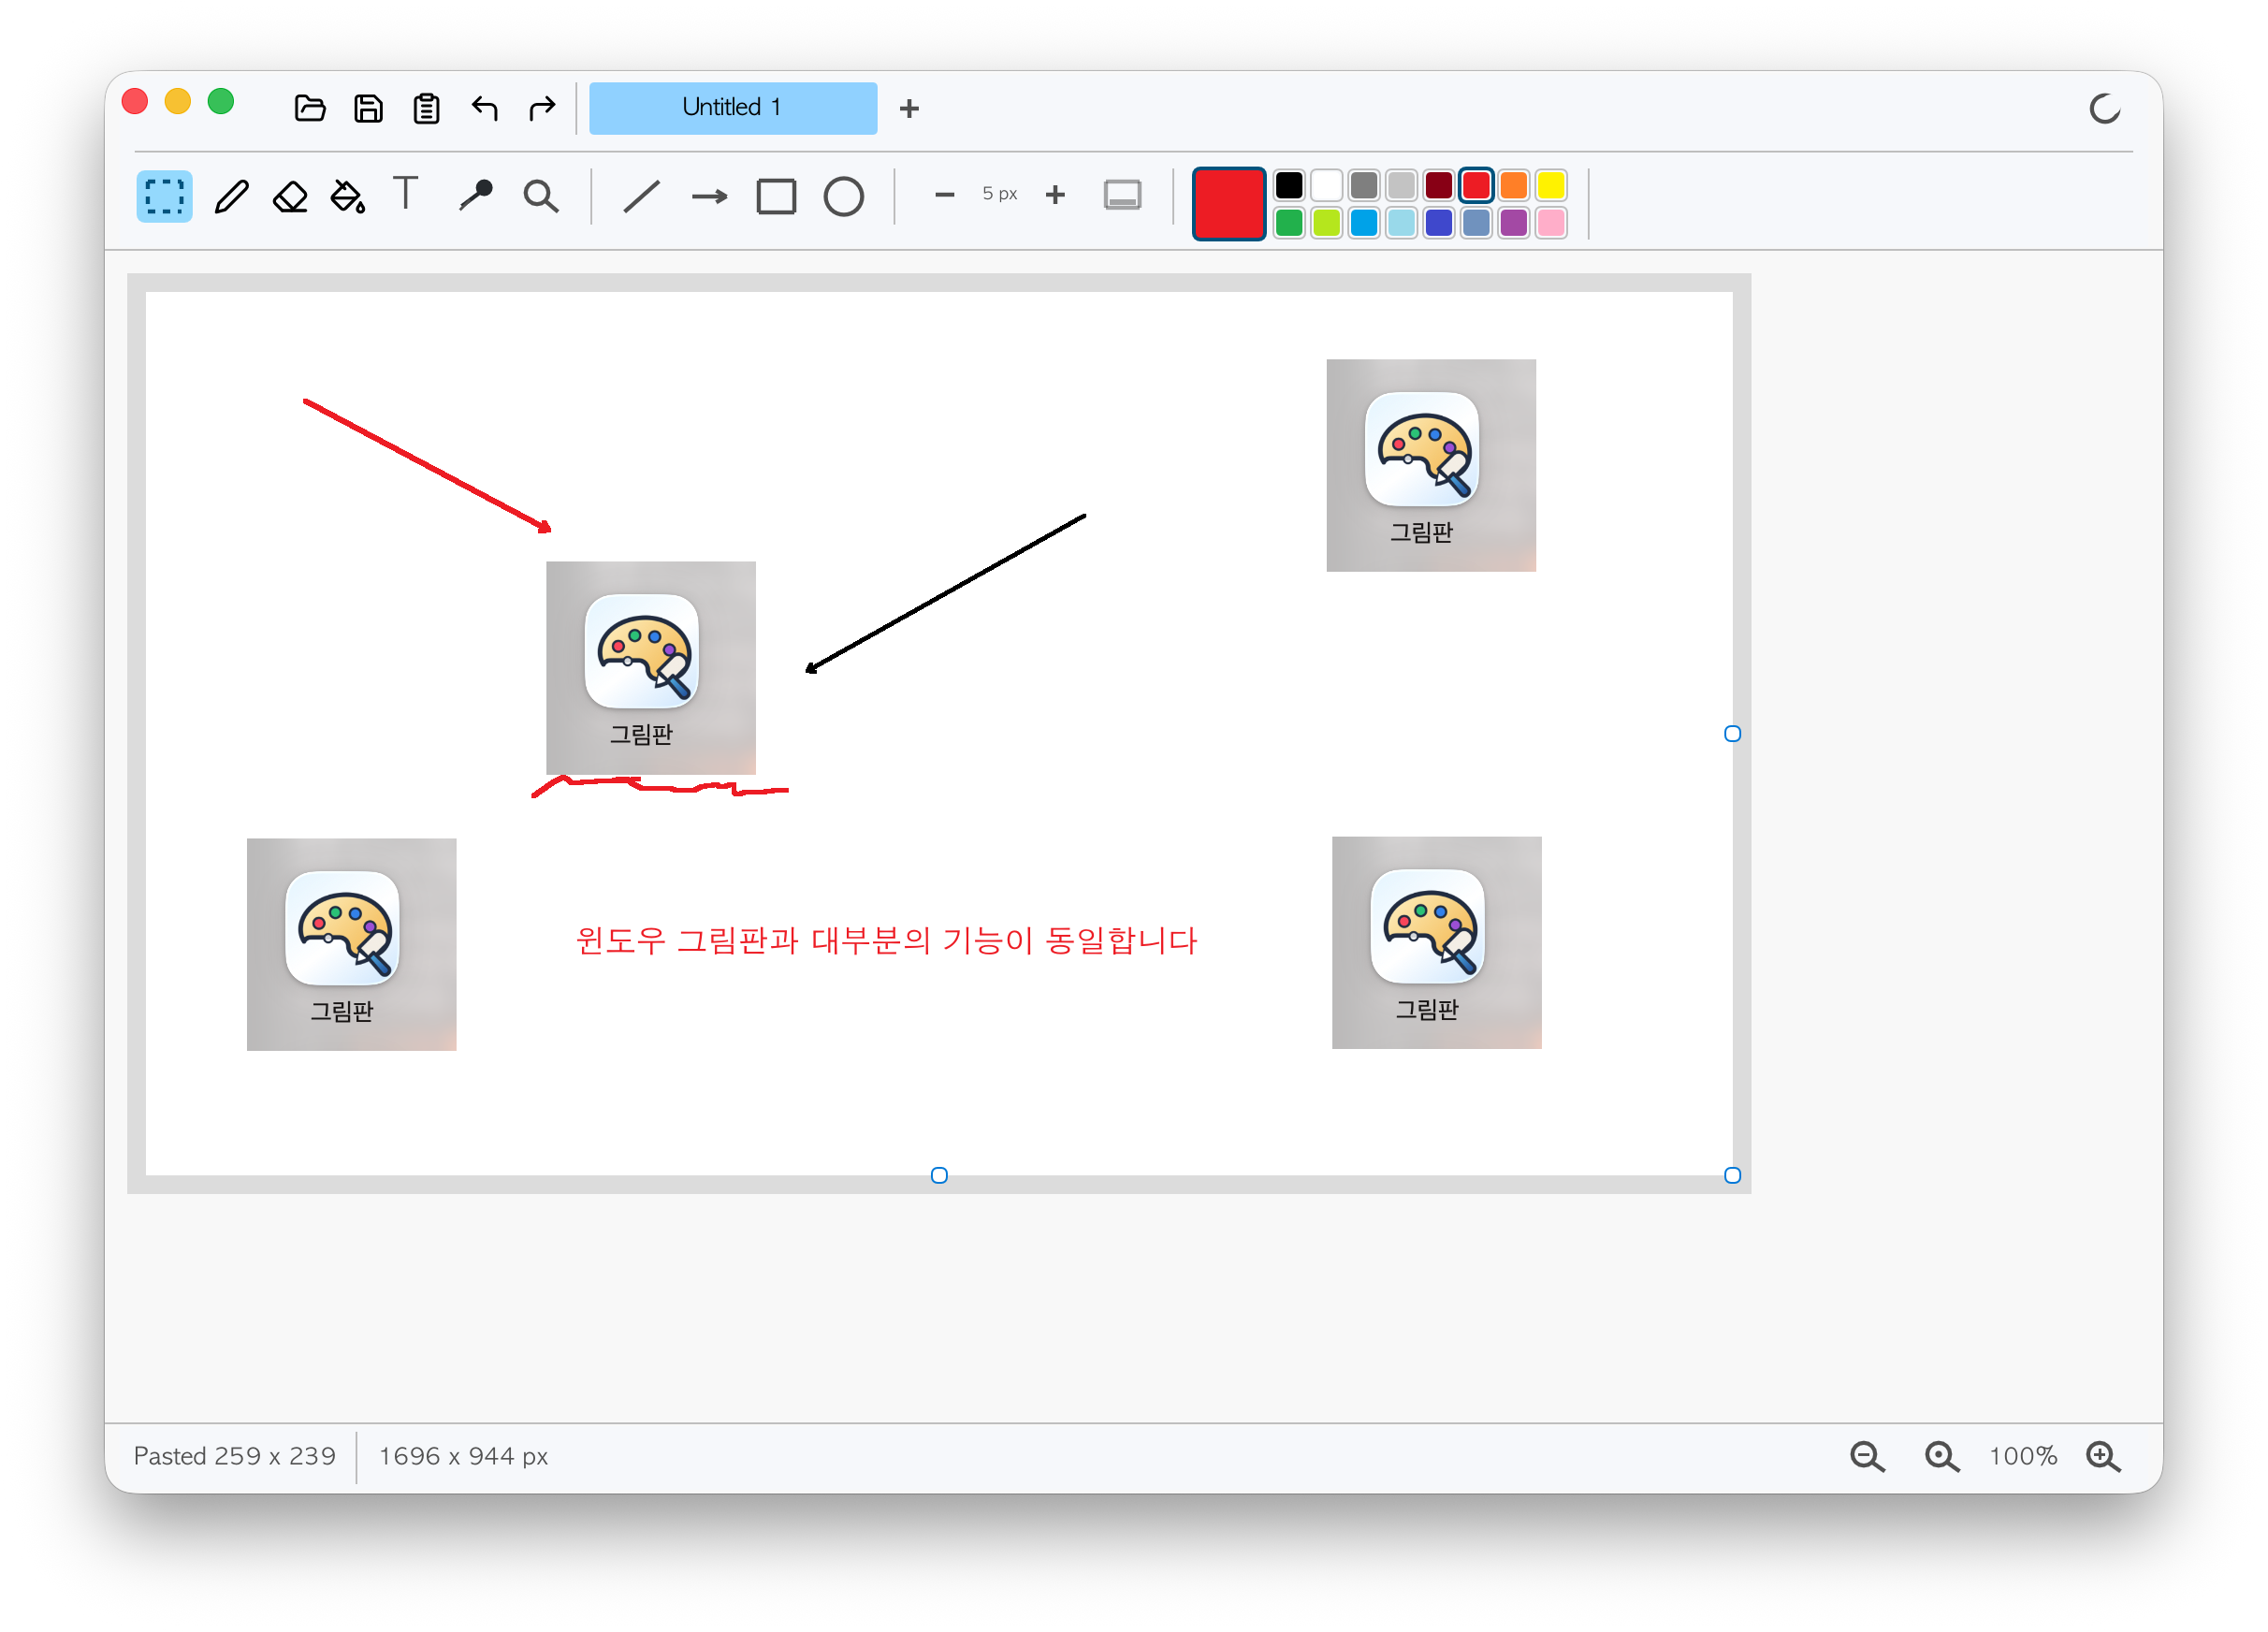This screenshot has width=2268, height=1632.
Task: Click the 'Pasted 259 x 239' status text
Action: [234, 1456]
